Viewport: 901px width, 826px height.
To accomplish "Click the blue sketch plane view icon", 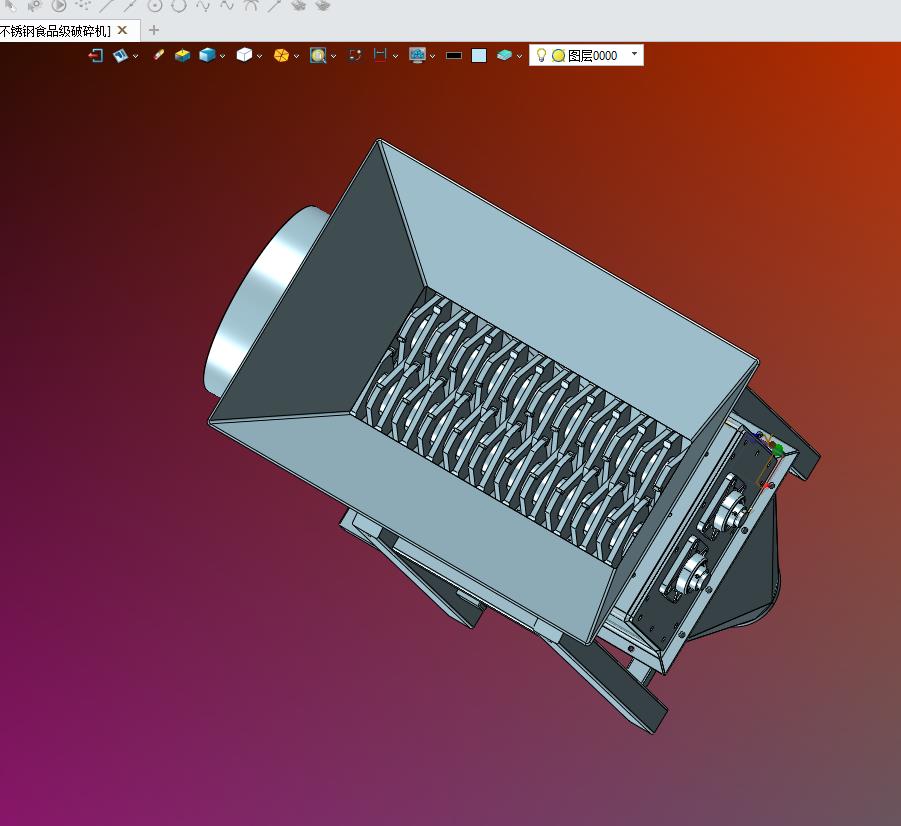I will tap(120, 55).
